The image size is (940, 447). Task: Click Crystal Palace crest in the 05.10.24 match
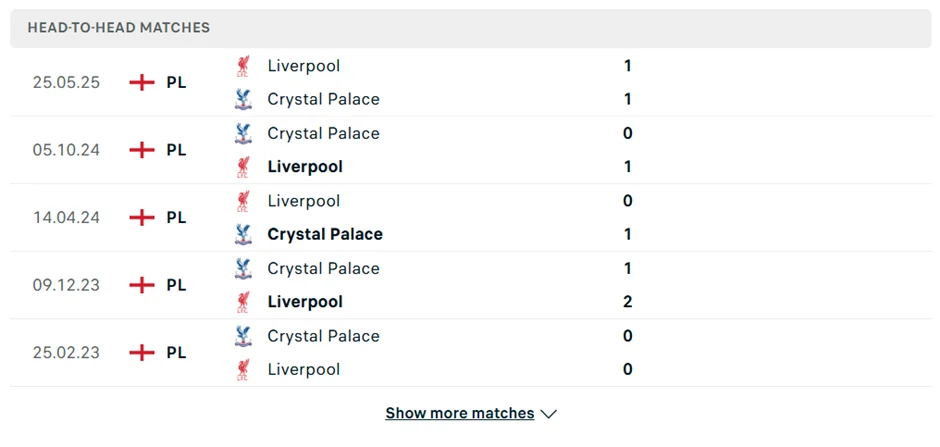(242, 133)
